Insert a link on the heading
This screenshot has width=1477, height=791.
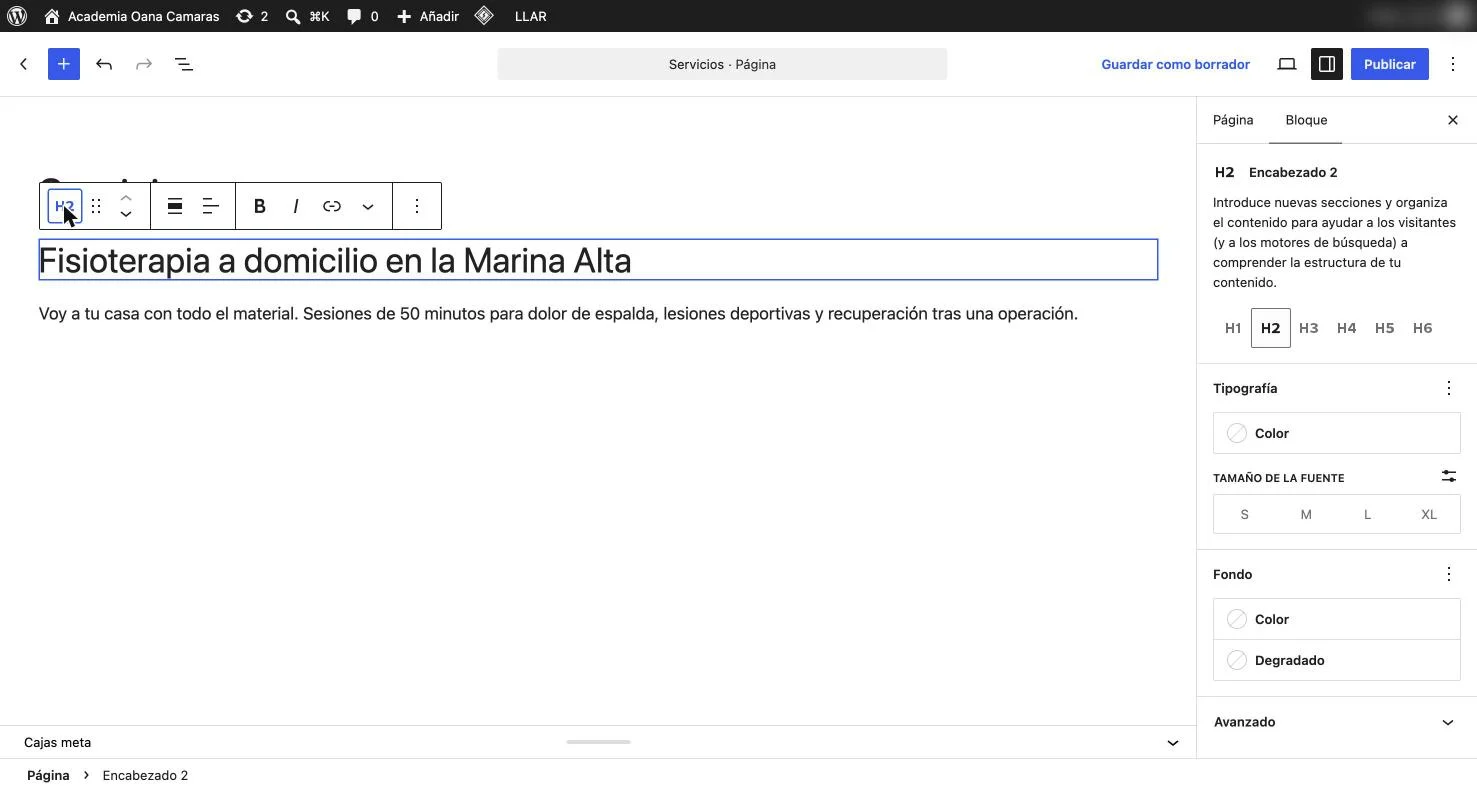coord(332,206)
